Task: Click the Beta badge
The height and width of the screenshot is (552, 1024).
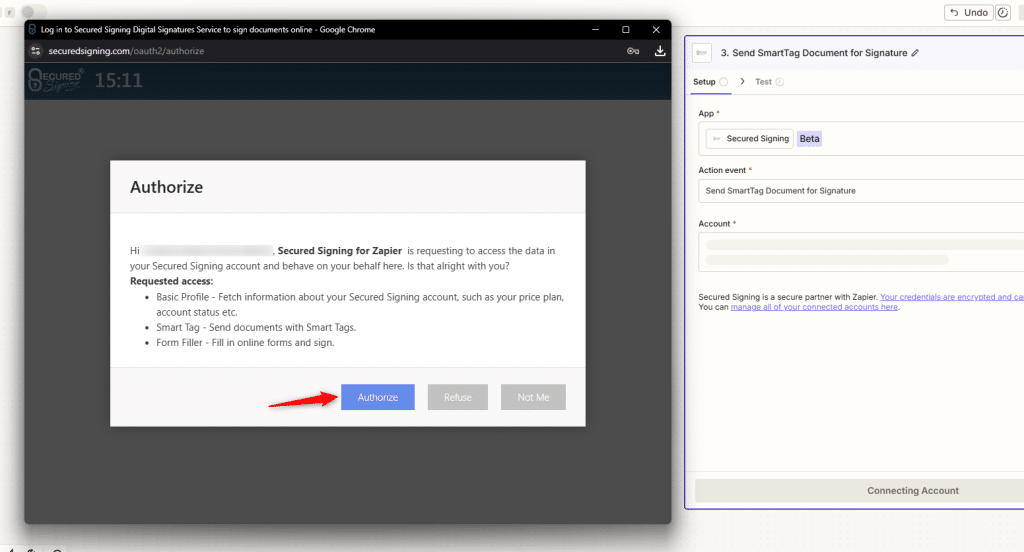Action: [x=809, y=138]
